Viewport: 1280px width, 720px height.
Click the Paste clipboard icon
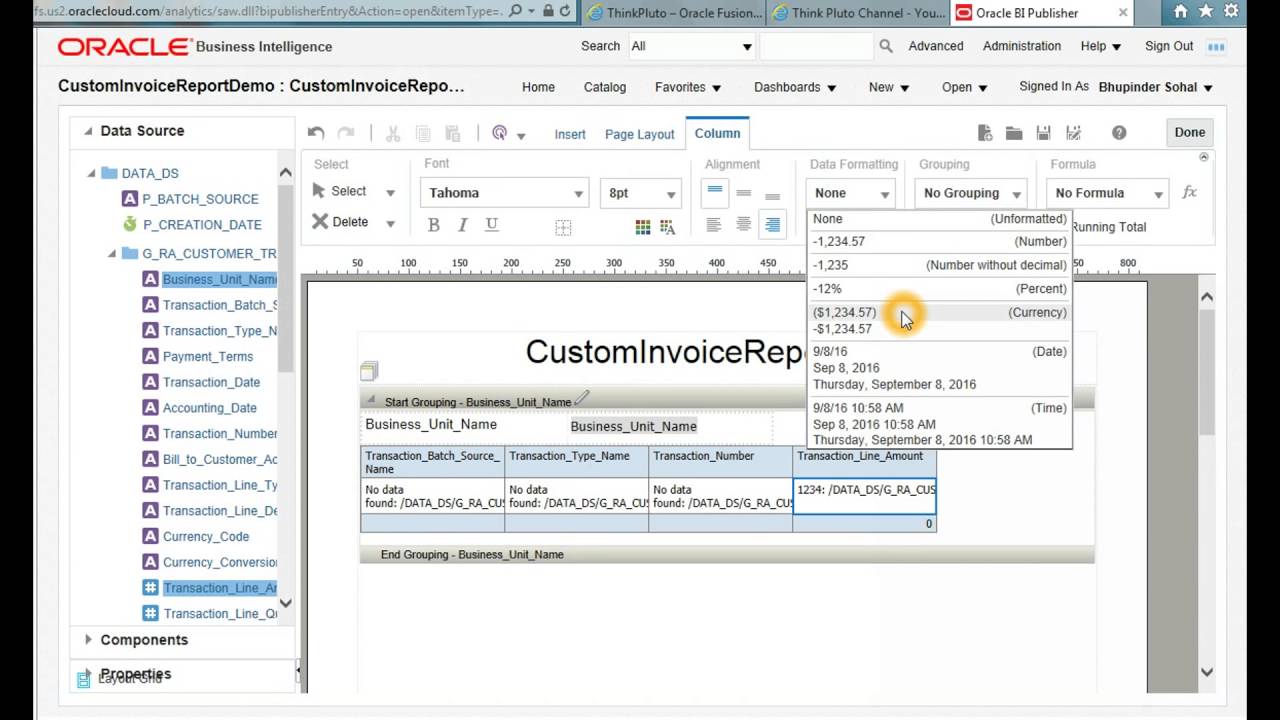click(x=453, y=133)
